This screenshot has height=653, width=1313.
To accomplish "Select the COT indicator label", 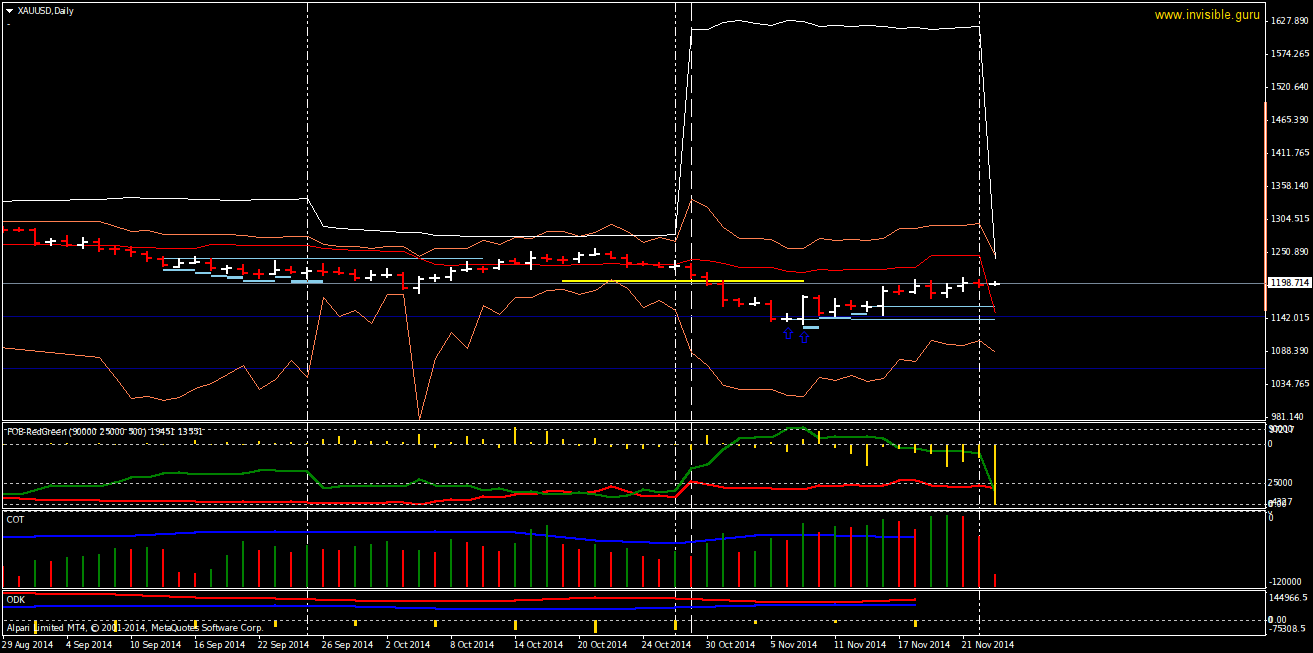I will tap(15, 520).
